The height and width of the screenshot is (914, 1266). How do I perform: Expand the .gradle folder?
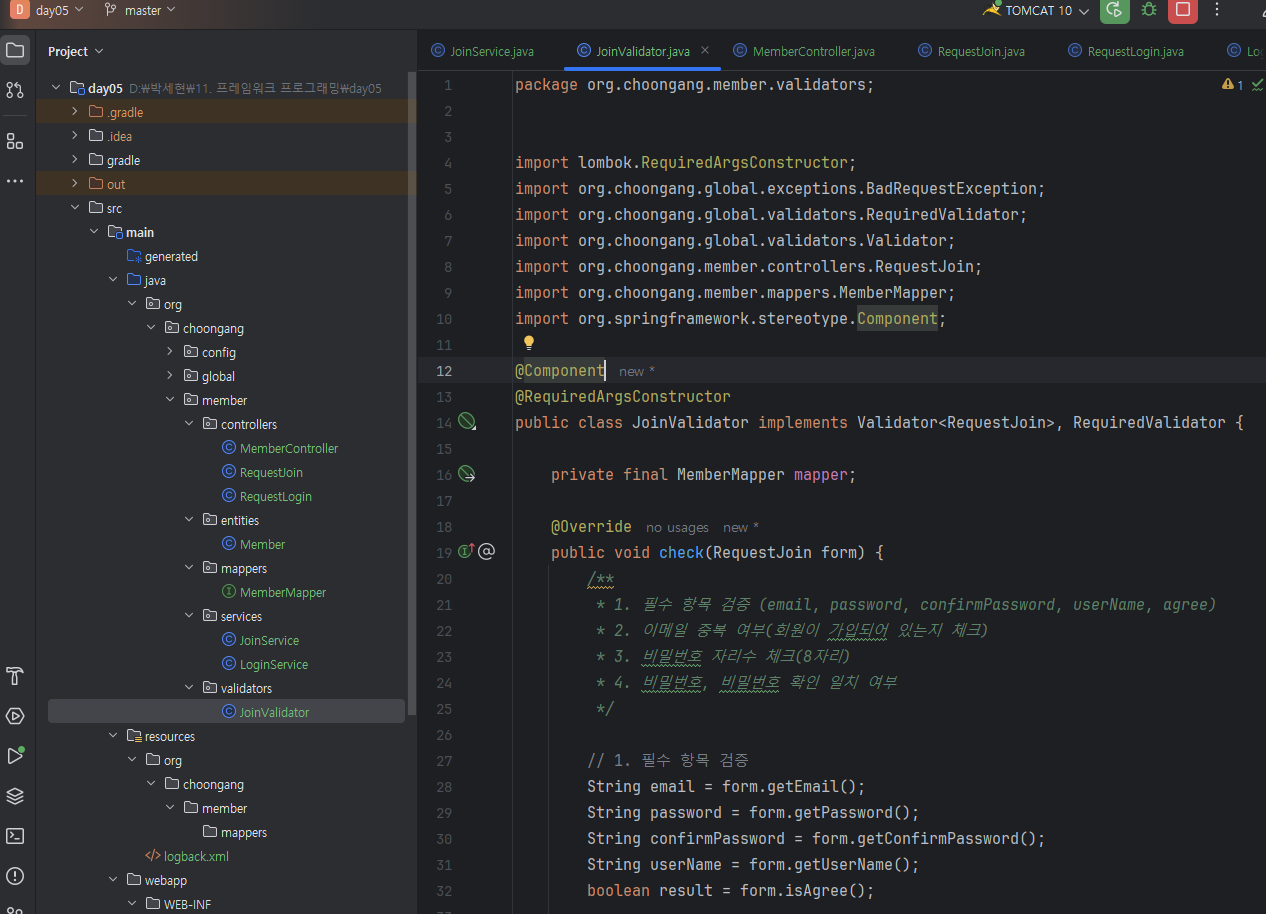pos(74,112)
